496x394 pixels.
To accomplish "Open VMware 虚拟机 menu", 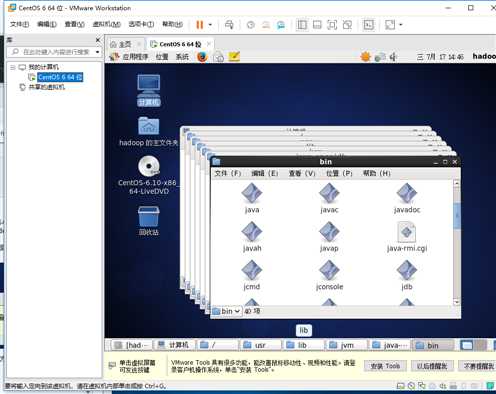I will pyautogui.click(x=106, y=24).
